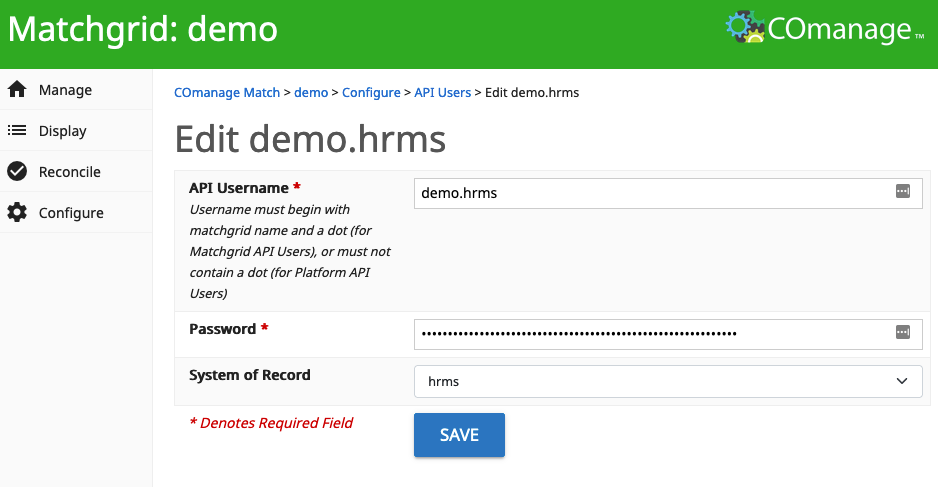Click the API Username label
The image size is (938, 487).
[x=239, y=188]
